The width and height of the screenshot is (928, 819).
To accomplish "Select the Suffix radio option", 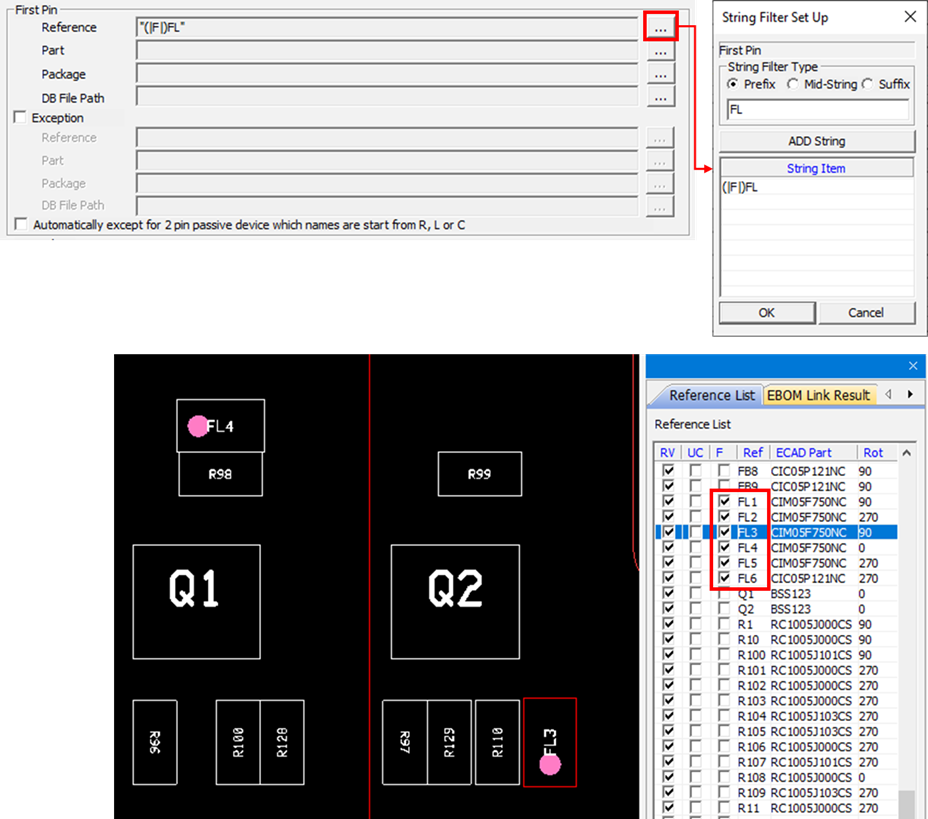I will (868, 85).
